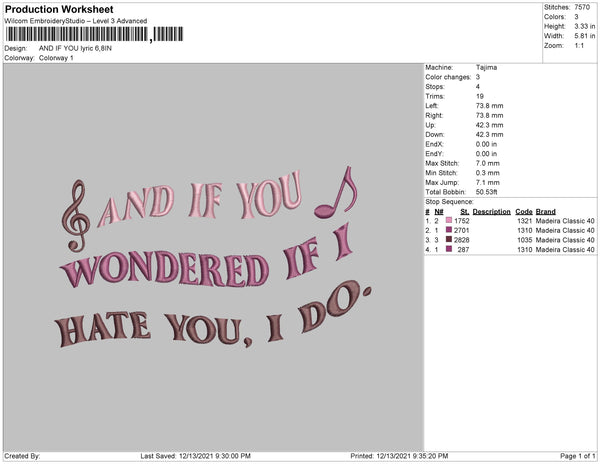
Task: Click the Brand column header
Action: click(545, 212)
